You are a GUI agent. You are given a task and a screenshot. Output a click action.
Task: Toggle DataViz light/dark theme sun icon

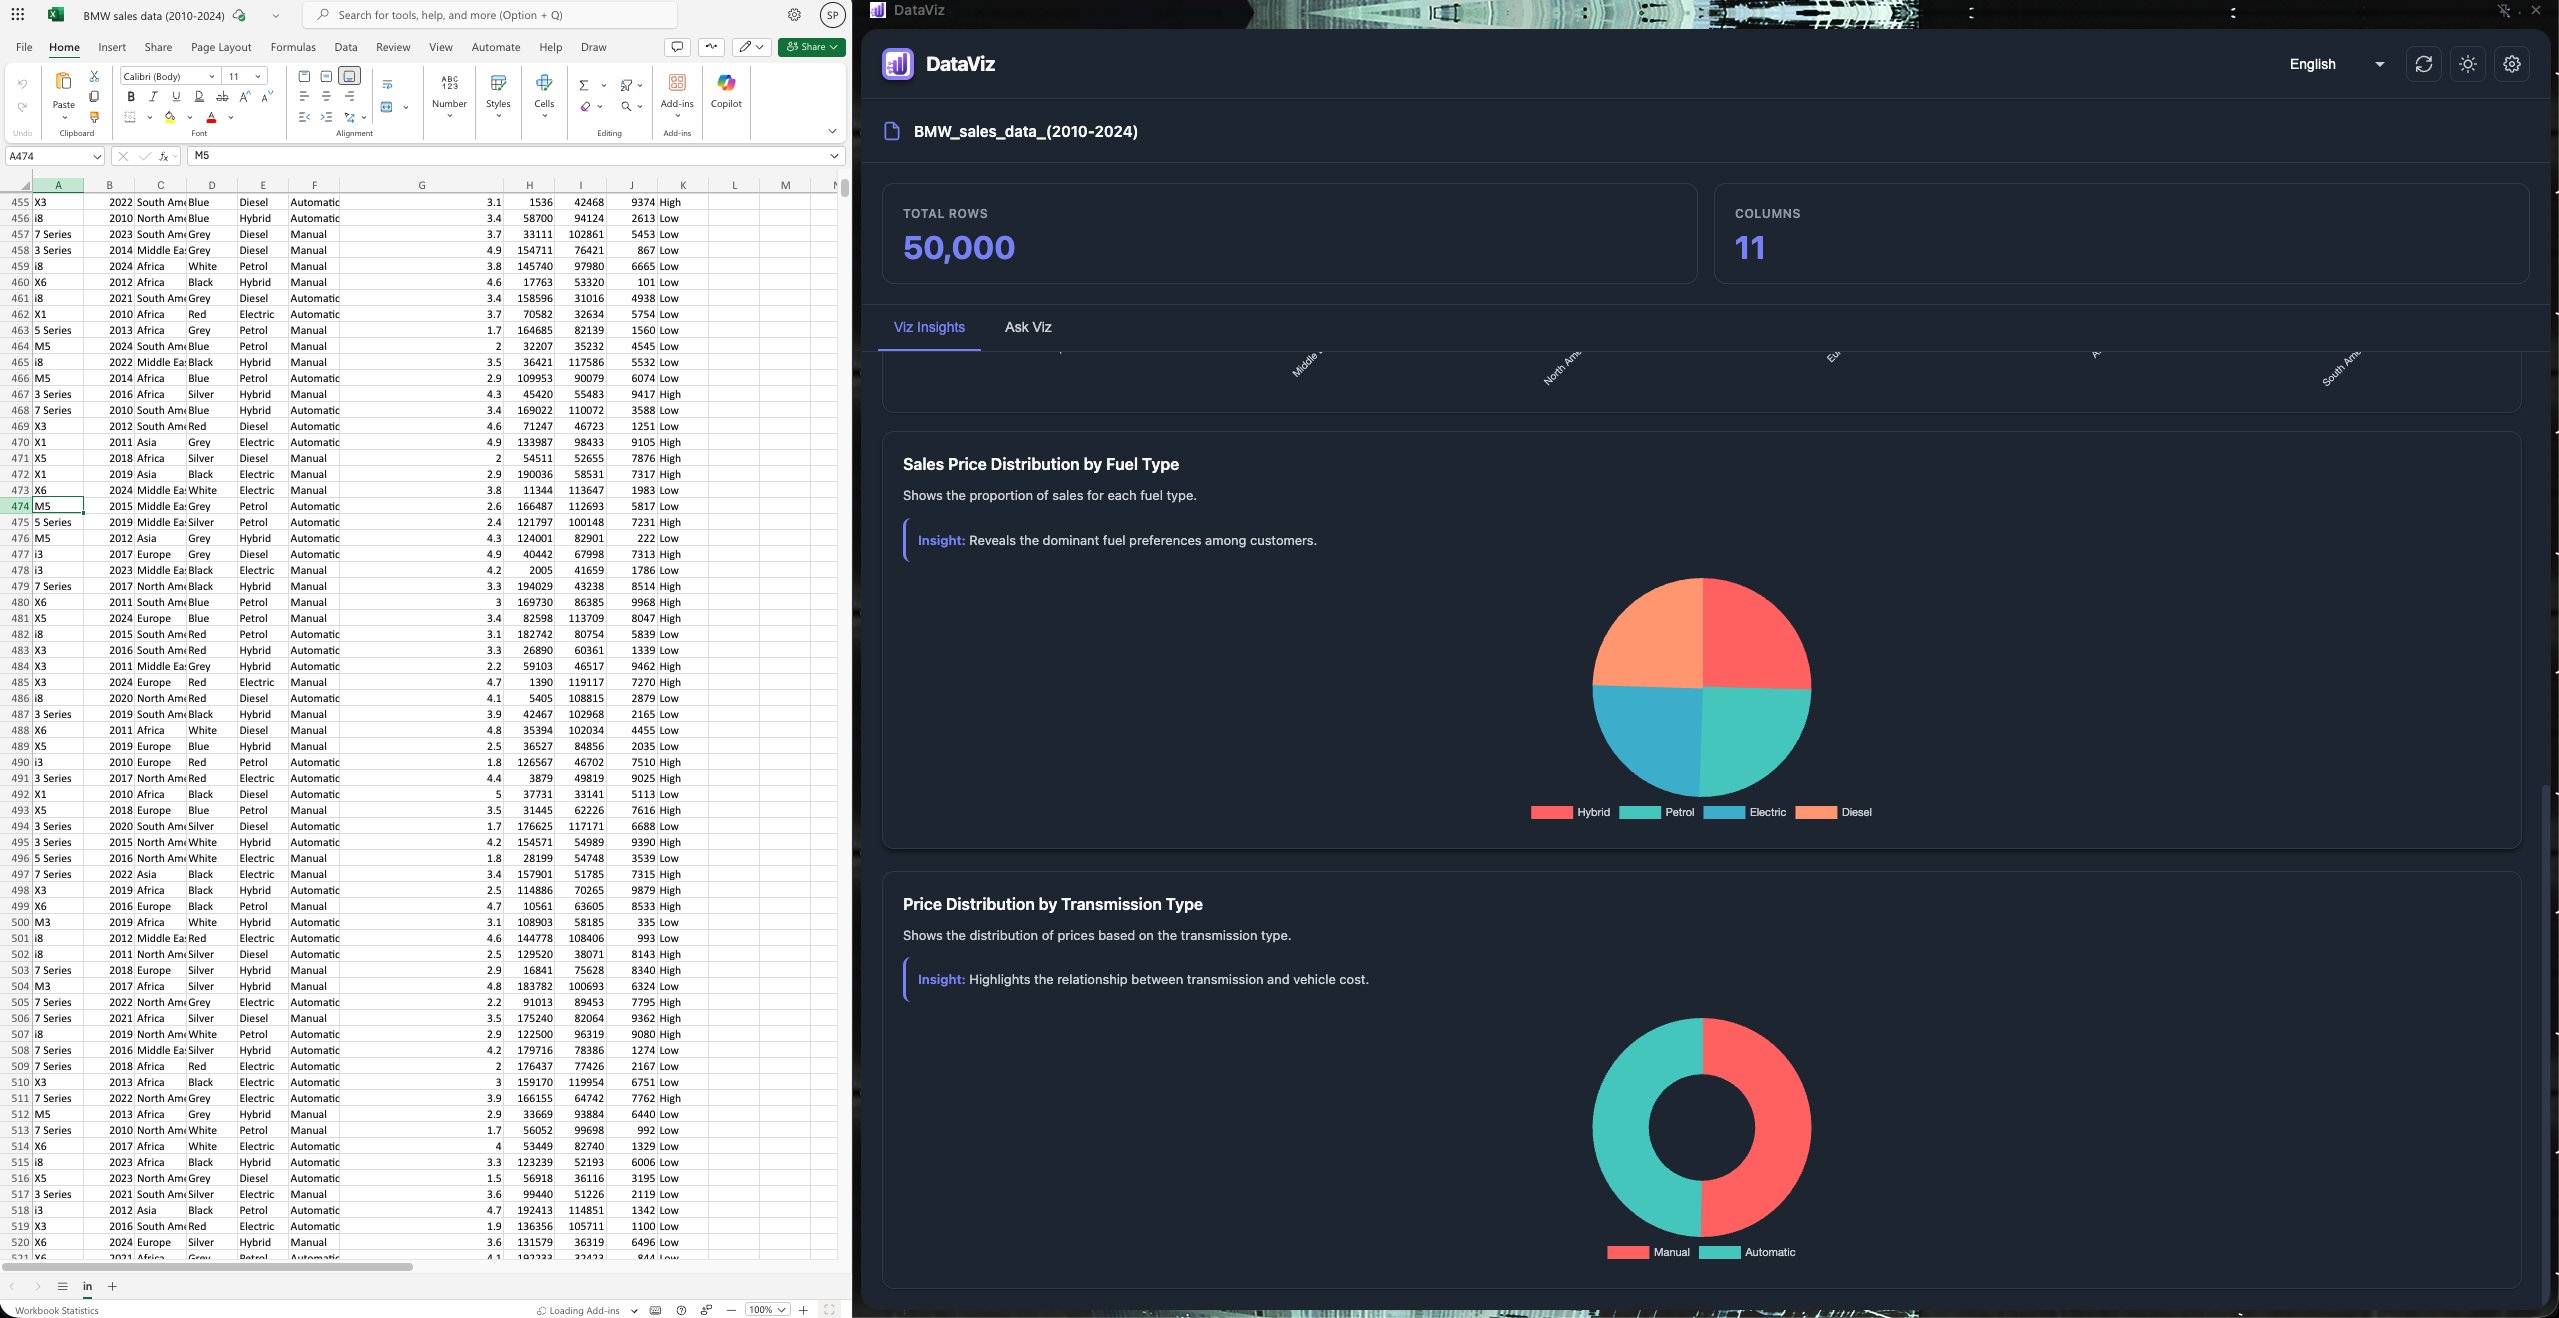click(2467, 64)
